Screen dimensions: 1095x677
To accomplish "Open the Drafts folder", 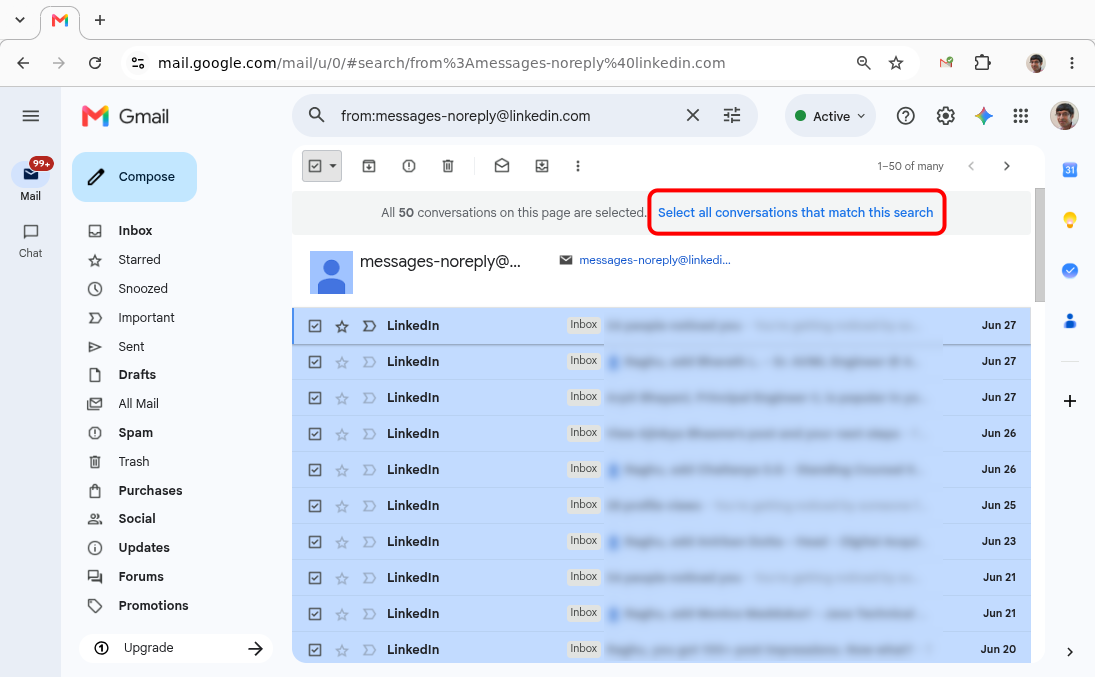I will pos(137,374).
